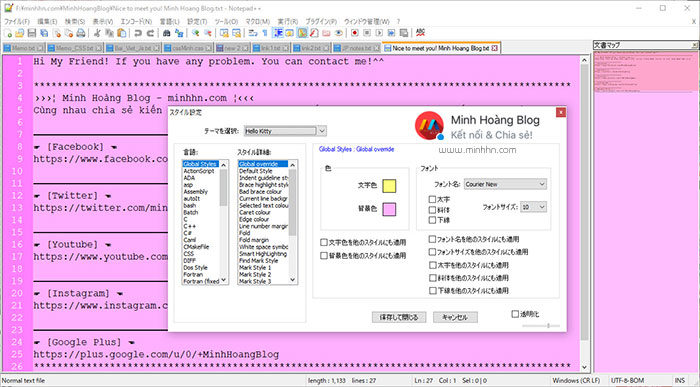Image resolution: width=700 pixels, height=387 pixels.
Task: Click UTF-8-BOM encoding in status bar
Action: pos(627,380)
